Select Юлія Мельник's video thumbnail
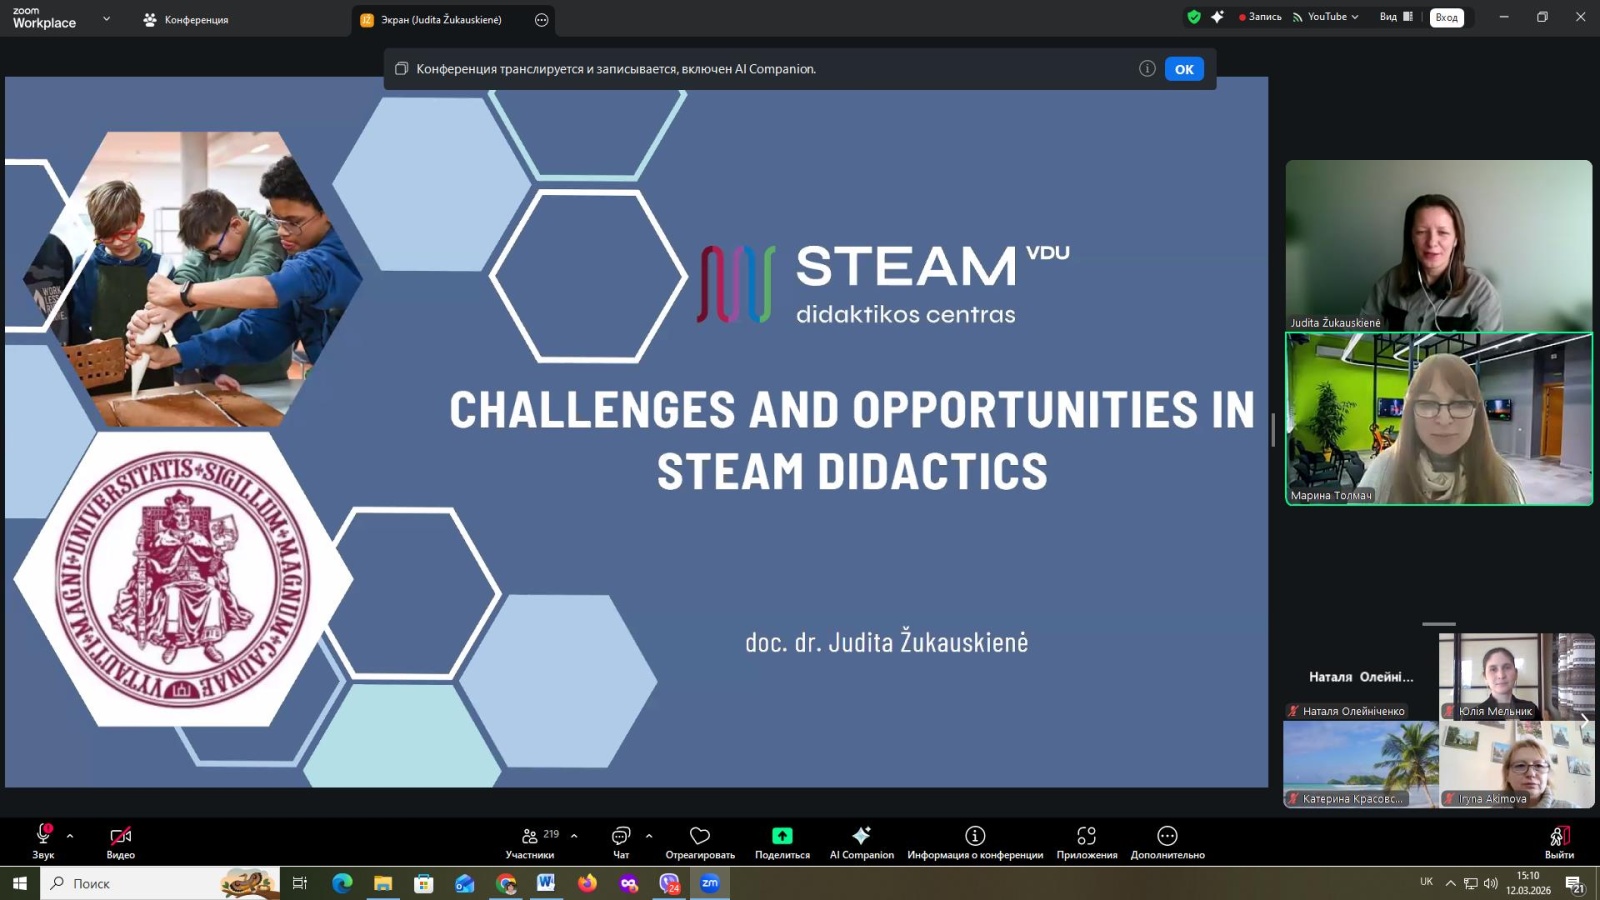This screenshot has width=1600, height=900. coord(1497,677)
